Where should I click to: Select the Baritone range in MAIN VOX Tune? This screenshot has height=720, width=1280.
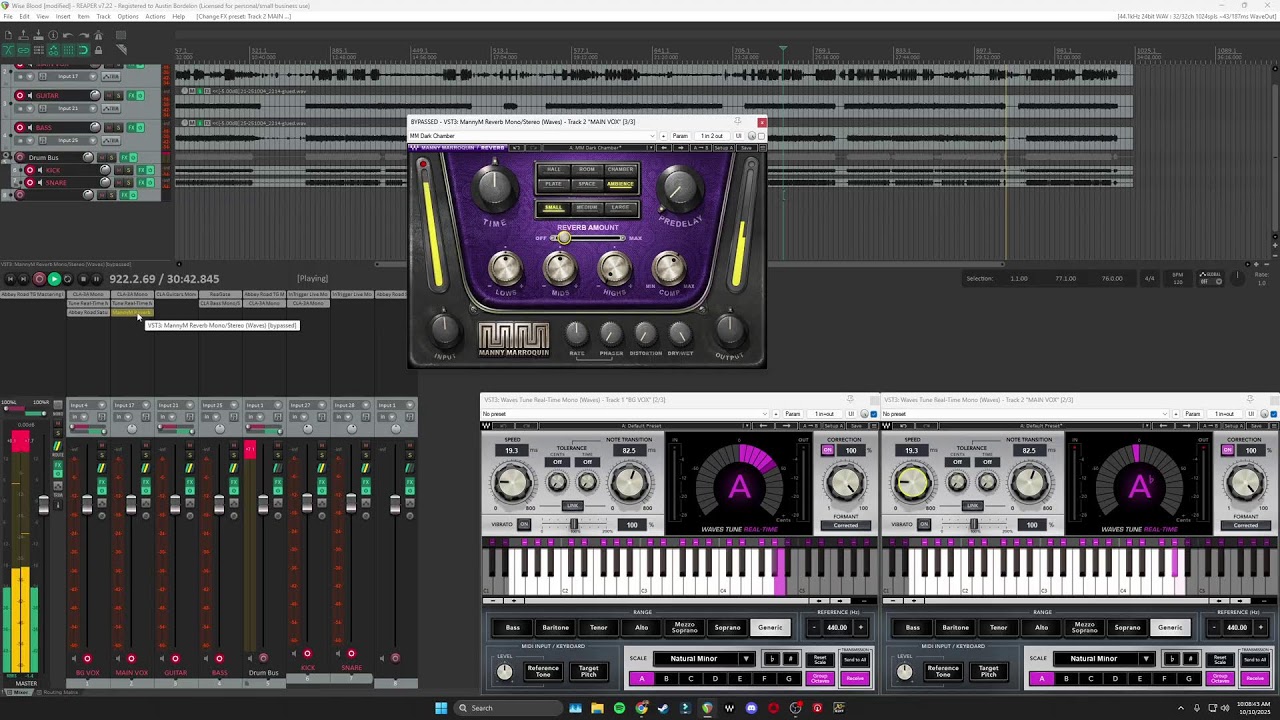pos(956,628)
